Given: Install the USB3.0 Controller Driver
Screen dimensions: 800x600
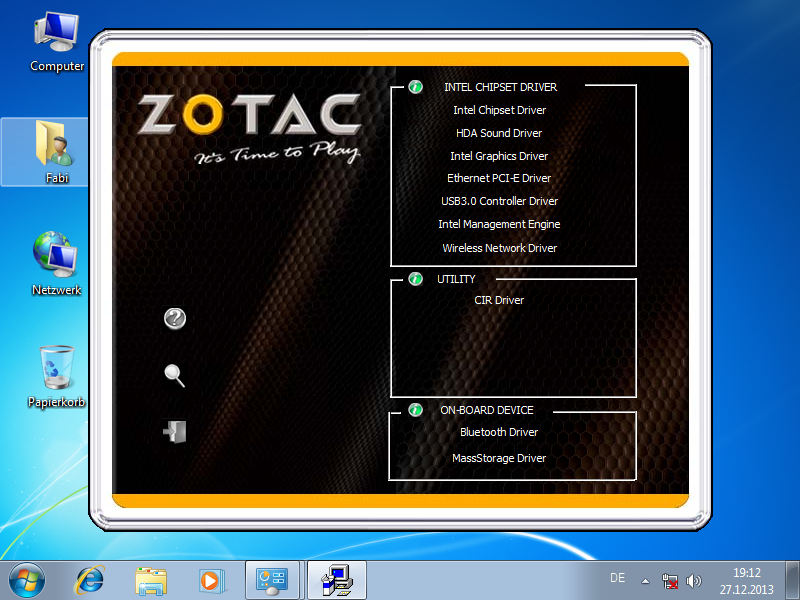Looking at the screenshot, I should click(499, 201).
